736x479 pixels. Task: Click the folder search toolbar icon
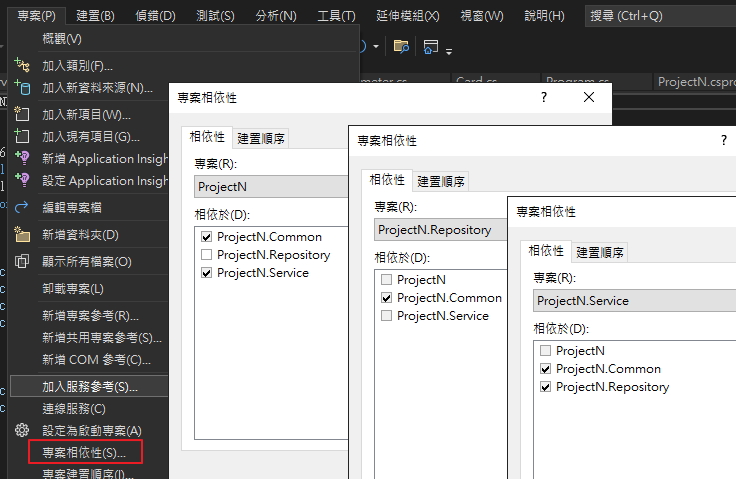tap(401, 46)
